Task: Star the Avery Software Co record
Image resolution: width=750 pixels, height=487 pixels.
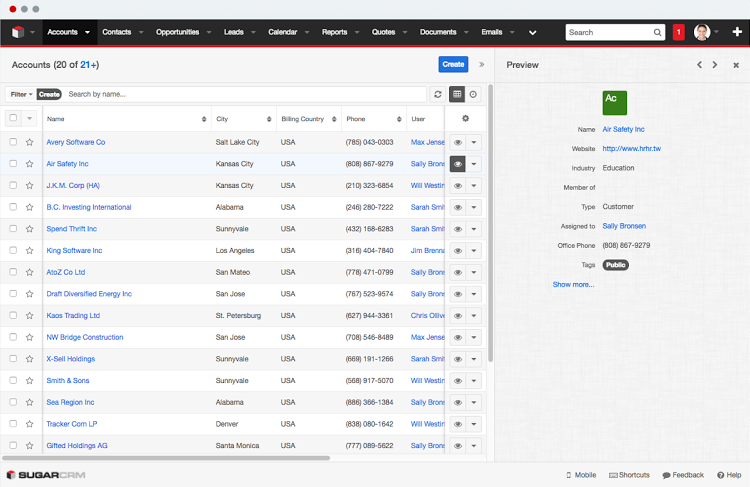Action: point(30,142)
